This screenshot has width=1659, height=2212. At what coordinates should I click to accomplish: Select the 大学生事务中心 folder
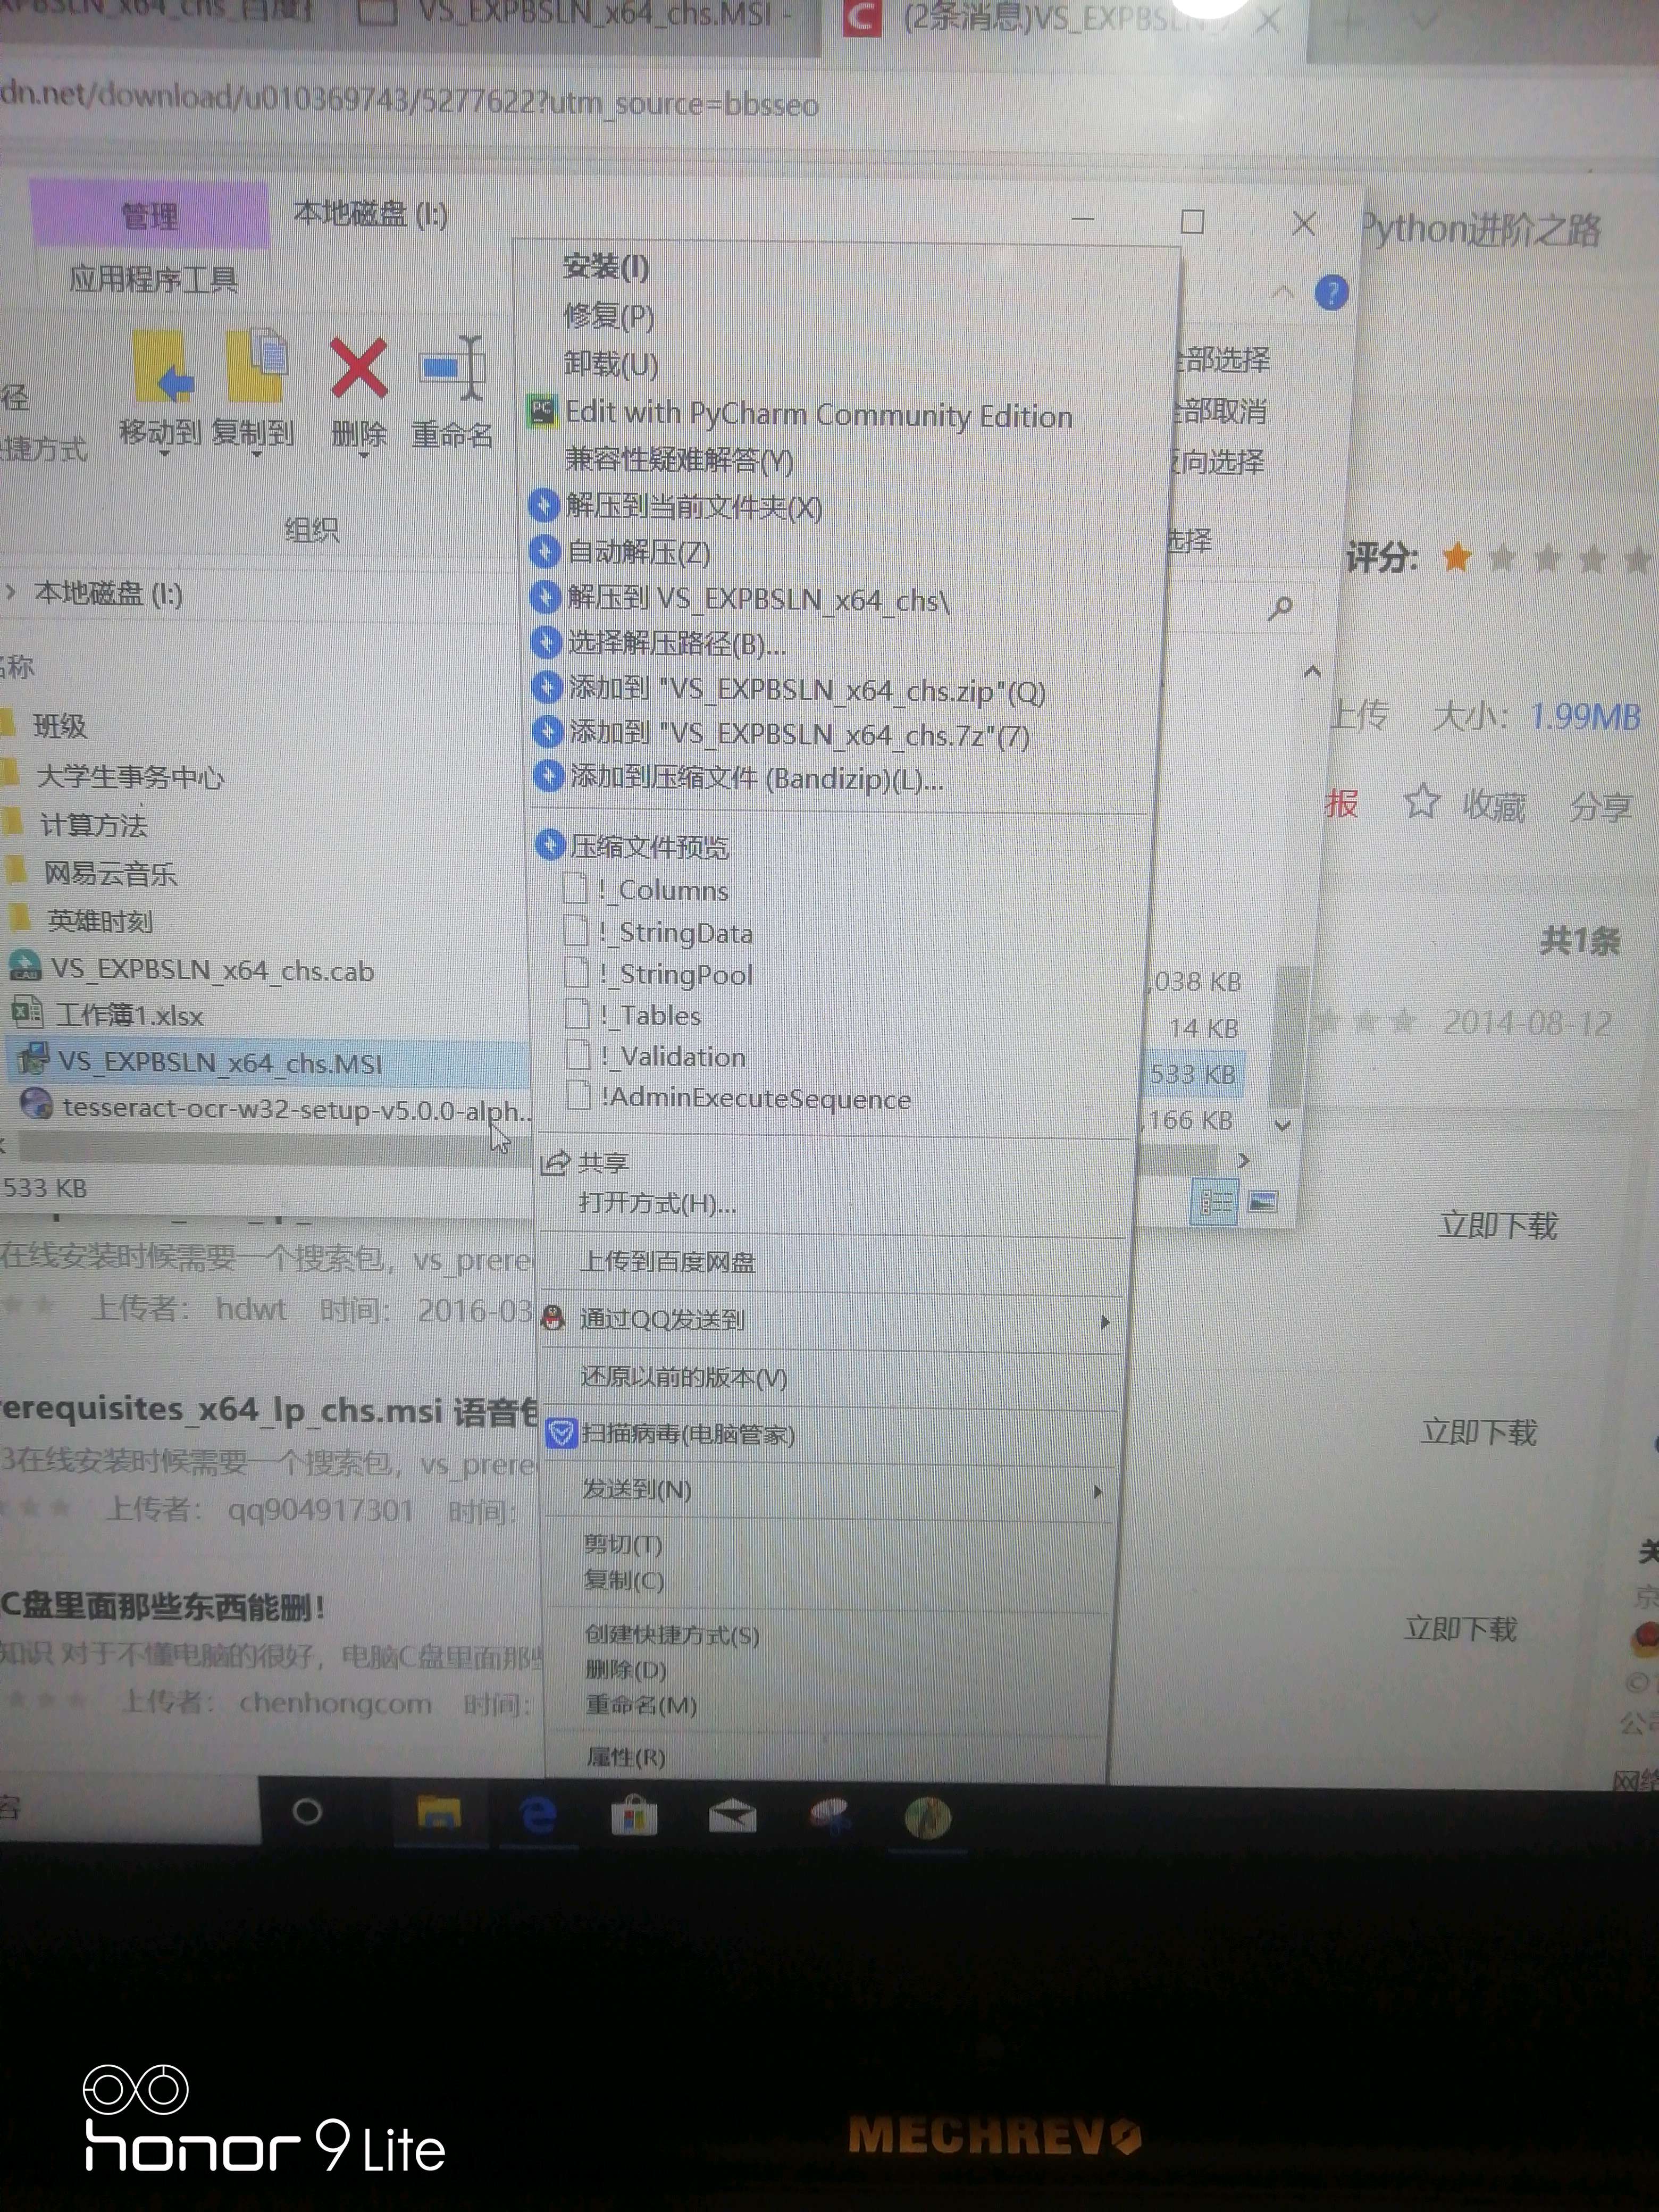pos(130,776)
